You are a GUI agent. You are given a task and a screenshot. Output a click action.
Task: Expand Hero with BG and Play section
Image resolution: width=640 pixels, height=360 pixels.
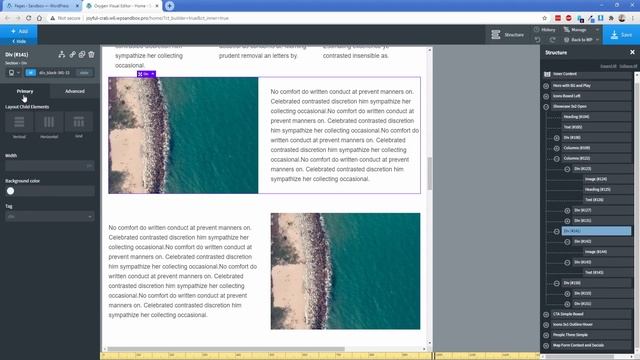(546, 86)
